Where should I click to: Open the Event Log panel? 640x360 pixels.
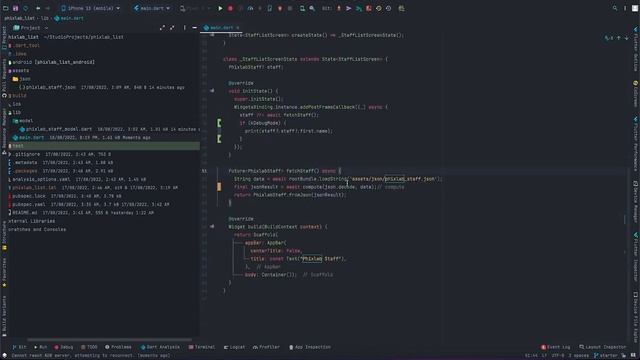click(556, 347)
